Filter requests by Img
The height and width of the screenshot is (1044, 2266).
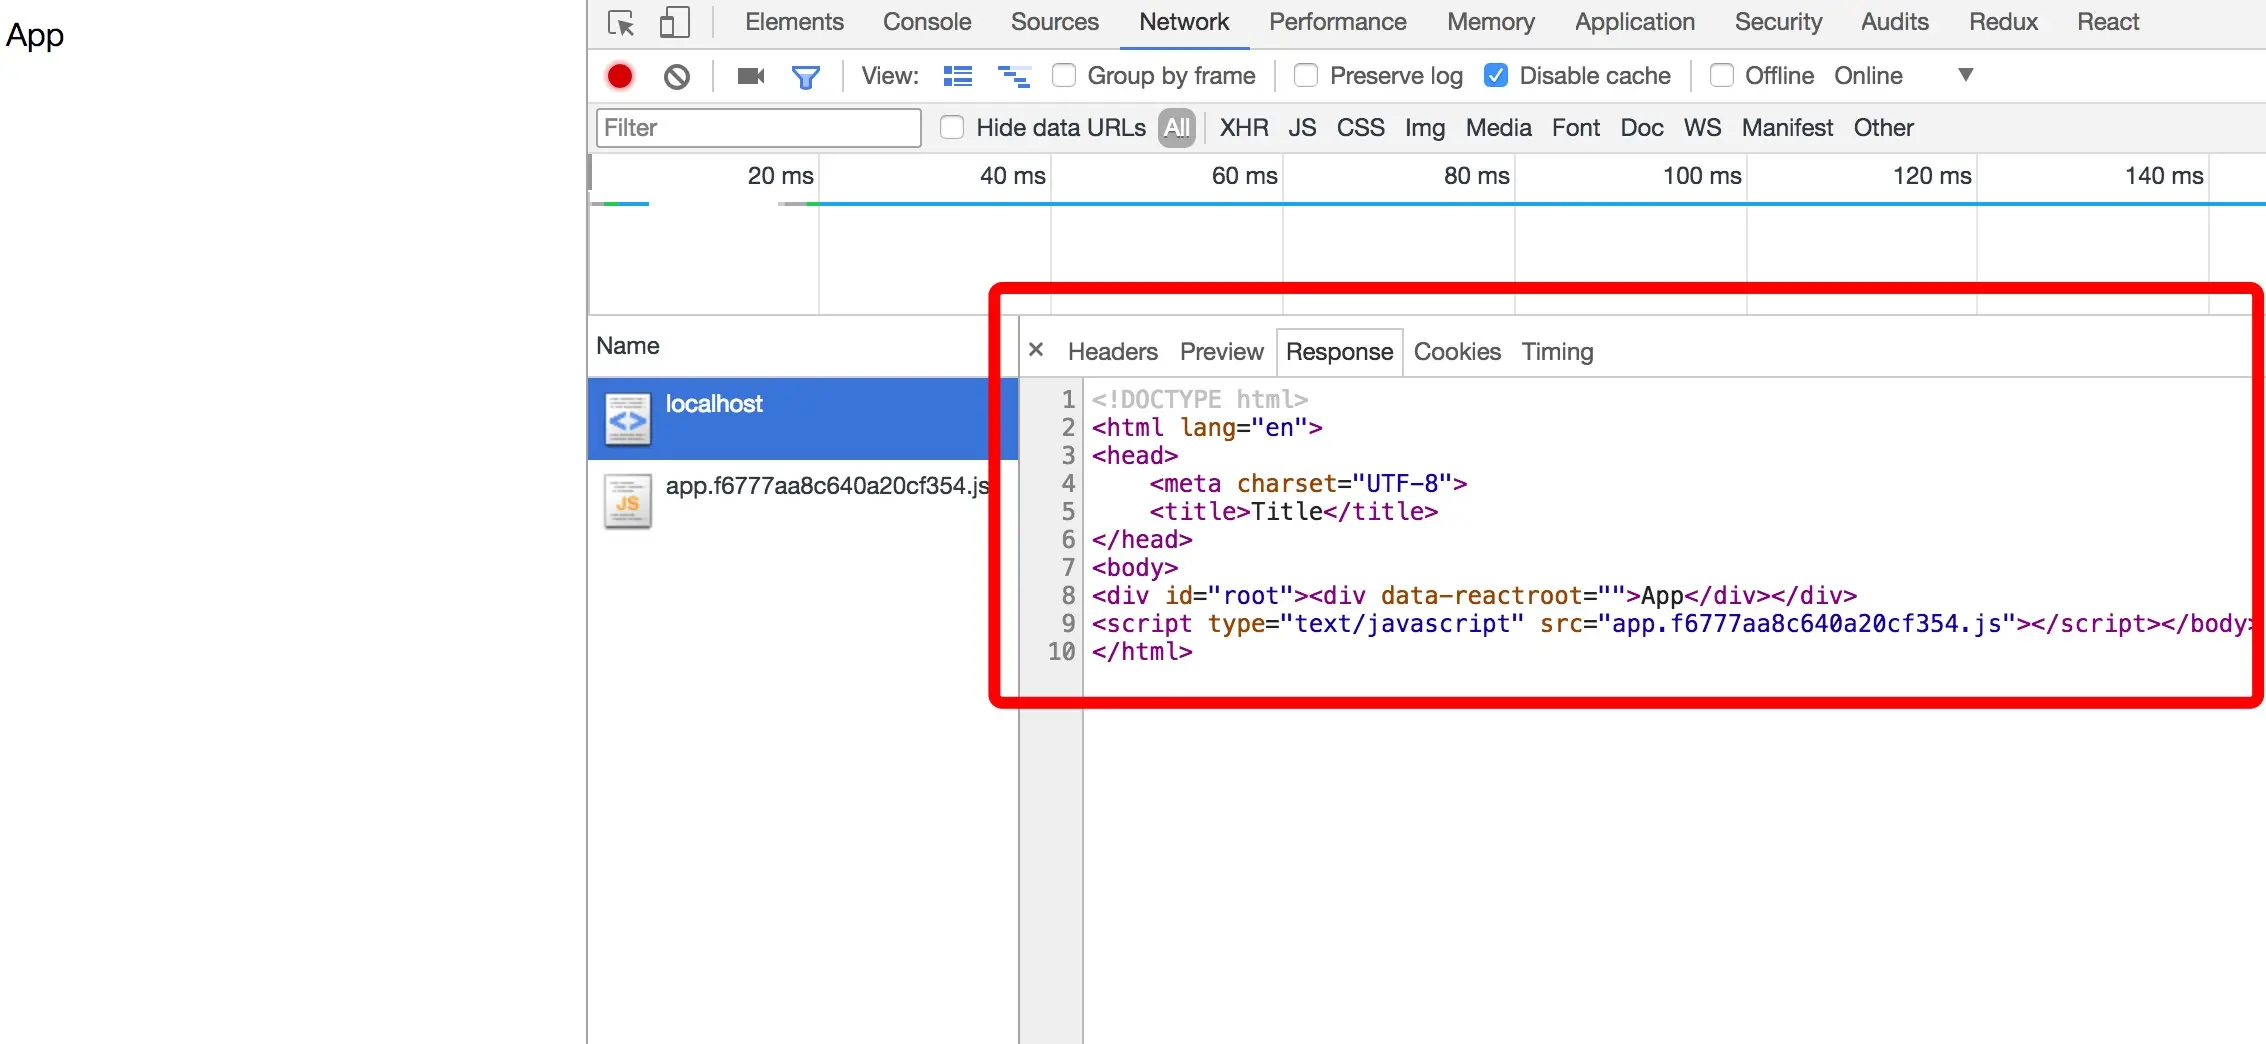[x=1425, y=128]
